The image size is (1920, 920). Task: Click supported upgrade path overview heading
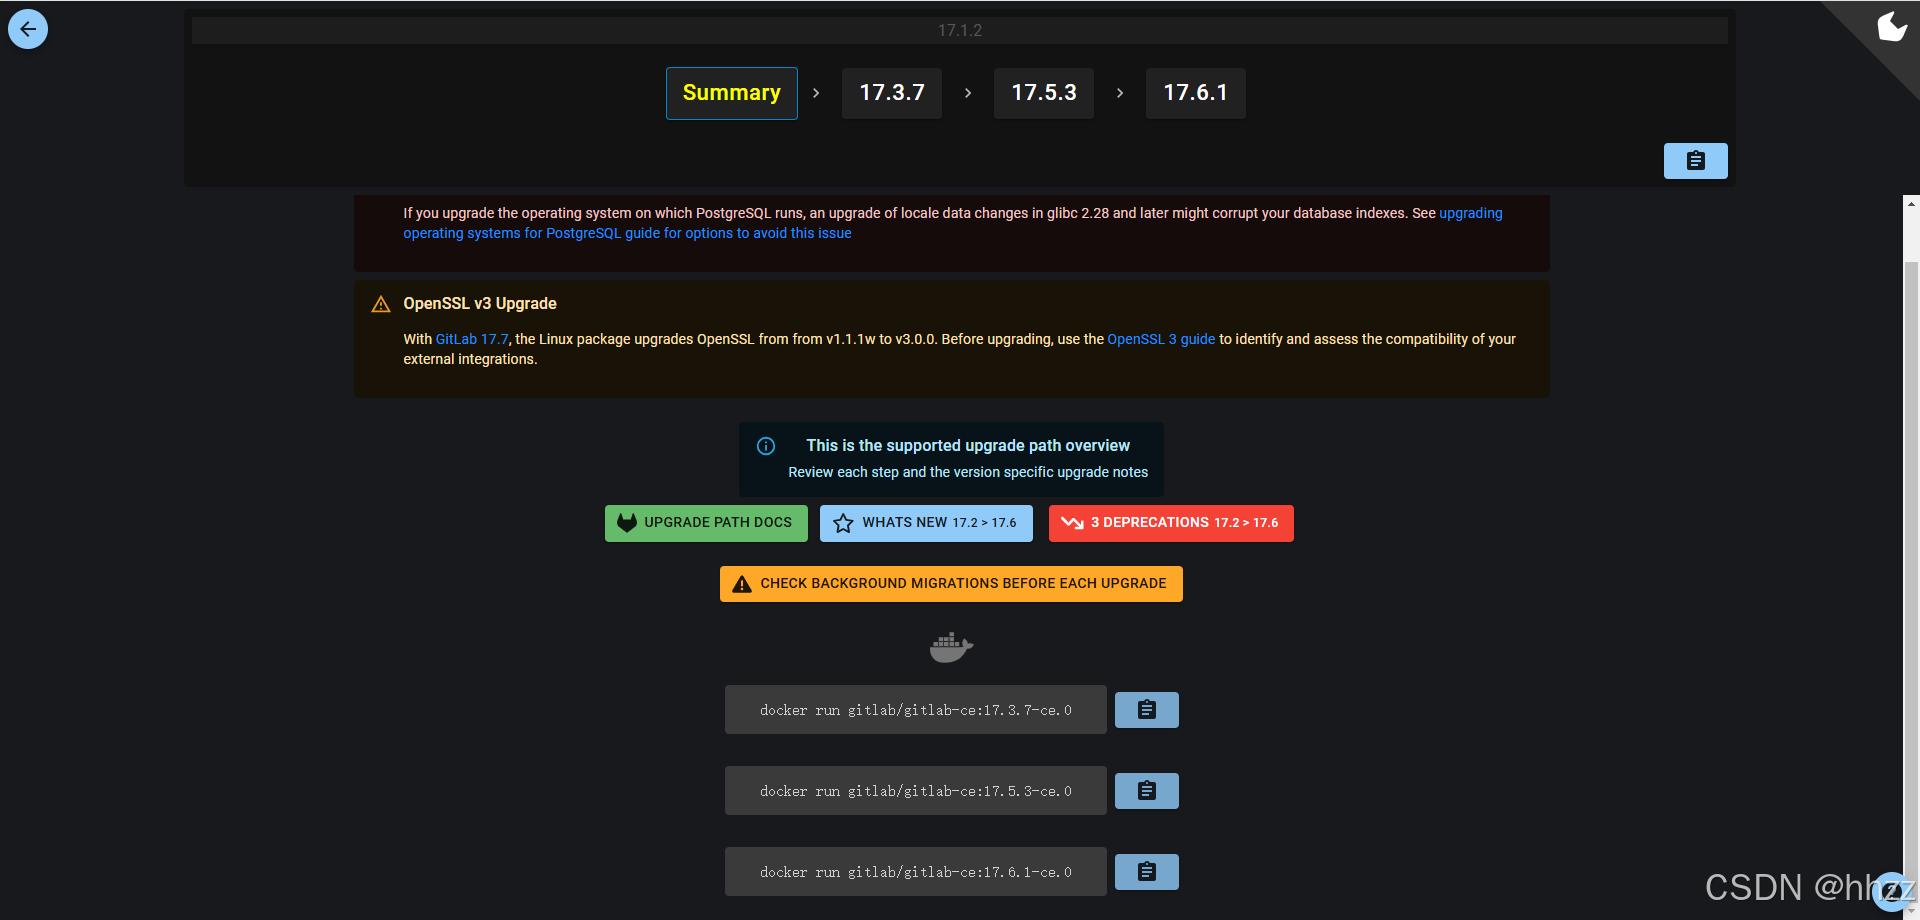[968, 446]
